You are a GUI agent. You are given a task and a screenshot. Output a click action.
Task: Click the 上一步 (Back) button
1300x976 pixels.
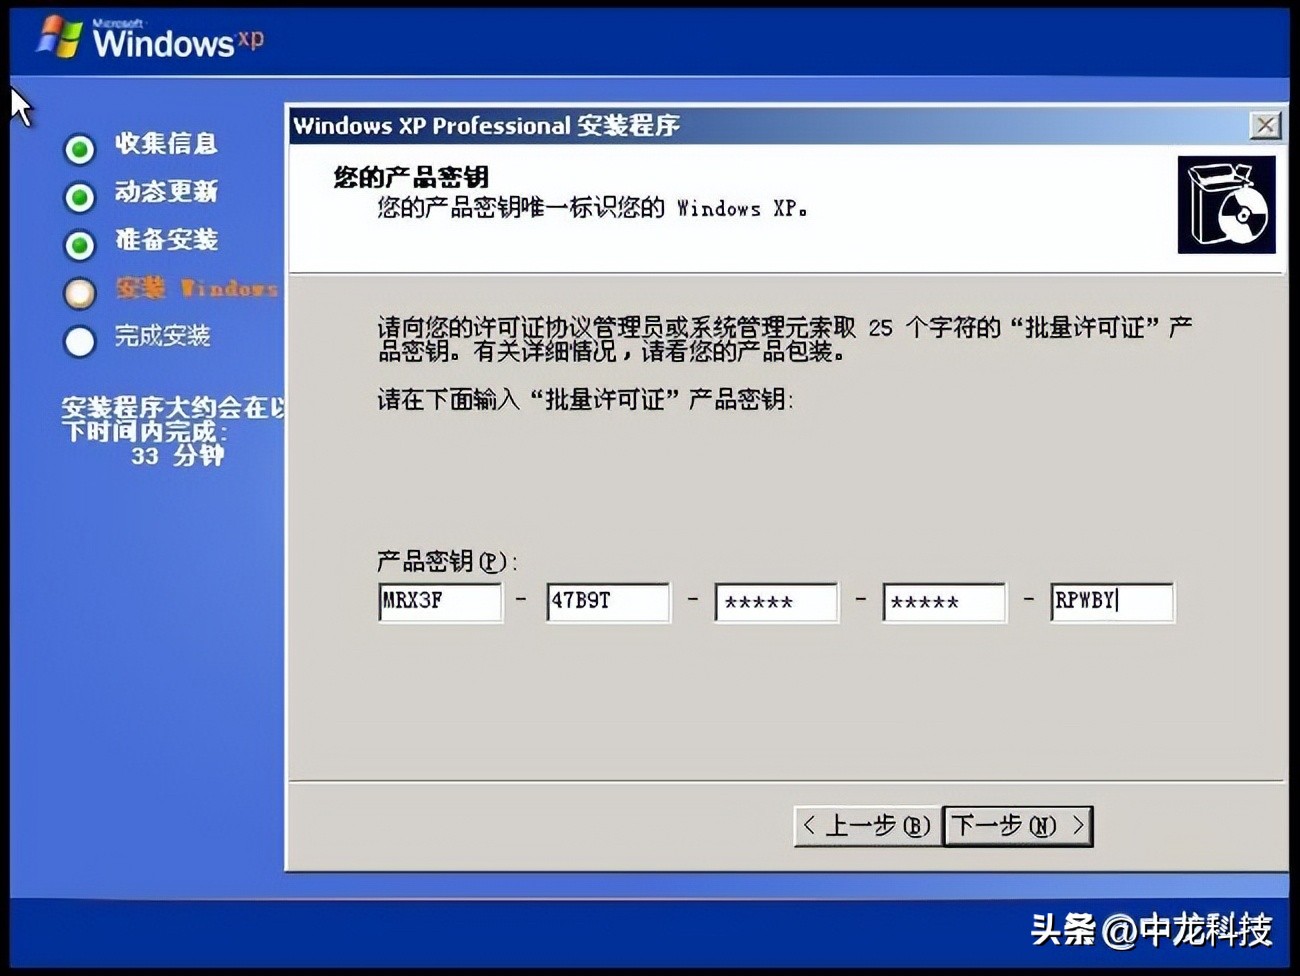[x=866, y=826]
